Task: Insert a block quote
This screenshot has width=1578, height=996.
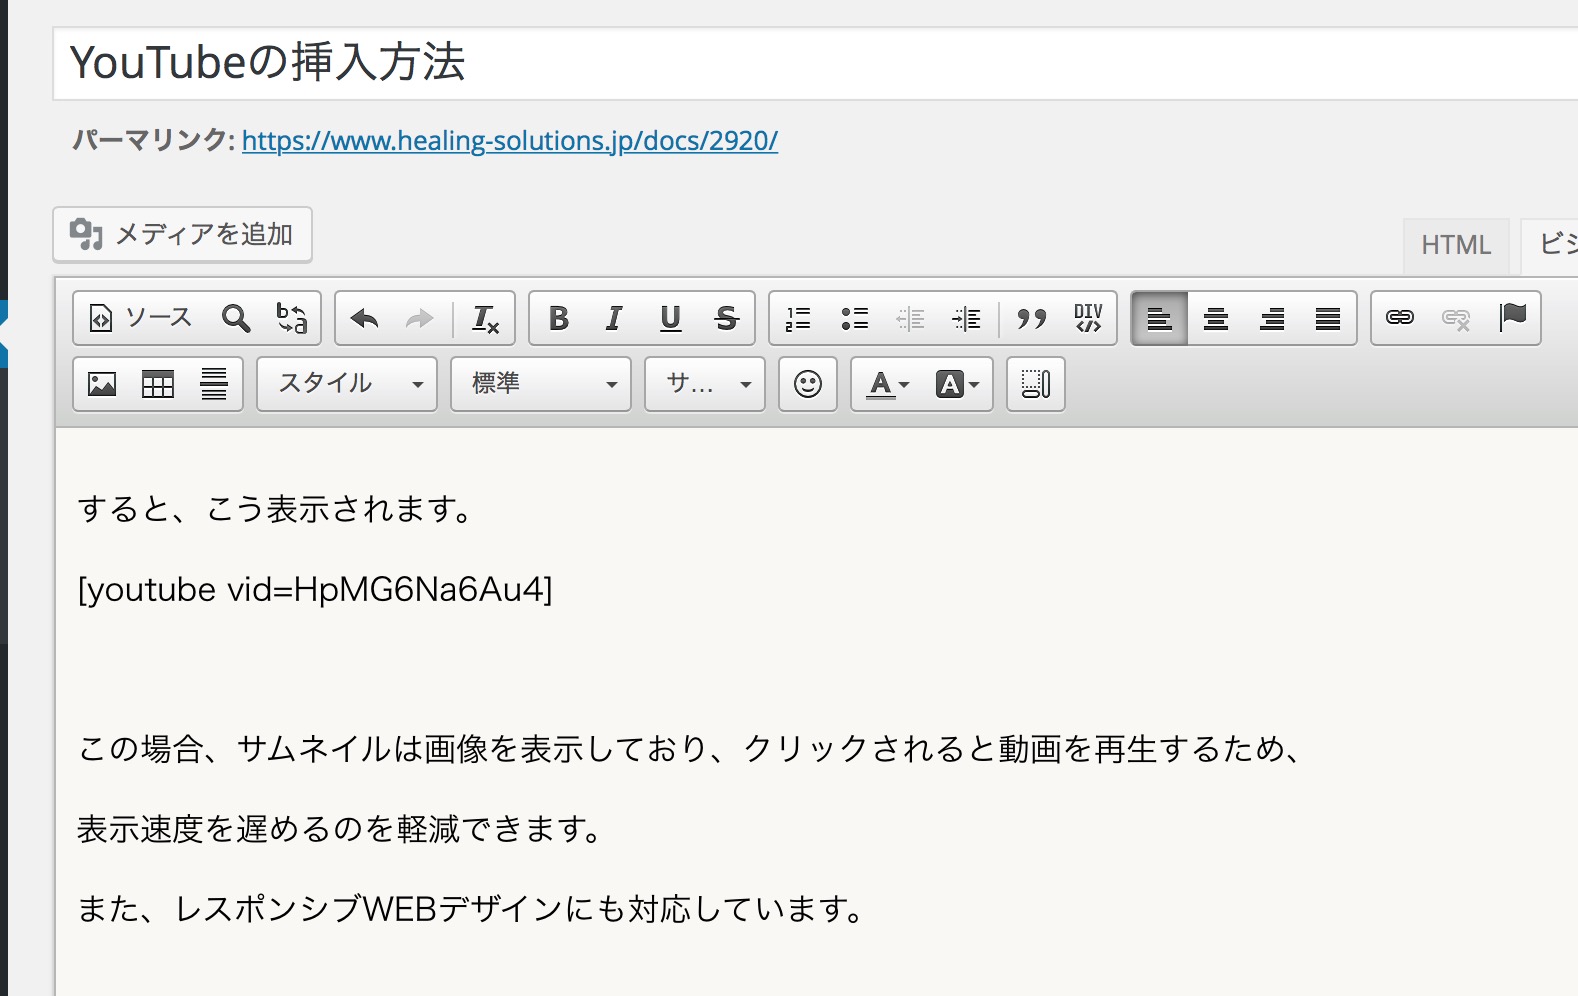Action: coord(1031,319)
